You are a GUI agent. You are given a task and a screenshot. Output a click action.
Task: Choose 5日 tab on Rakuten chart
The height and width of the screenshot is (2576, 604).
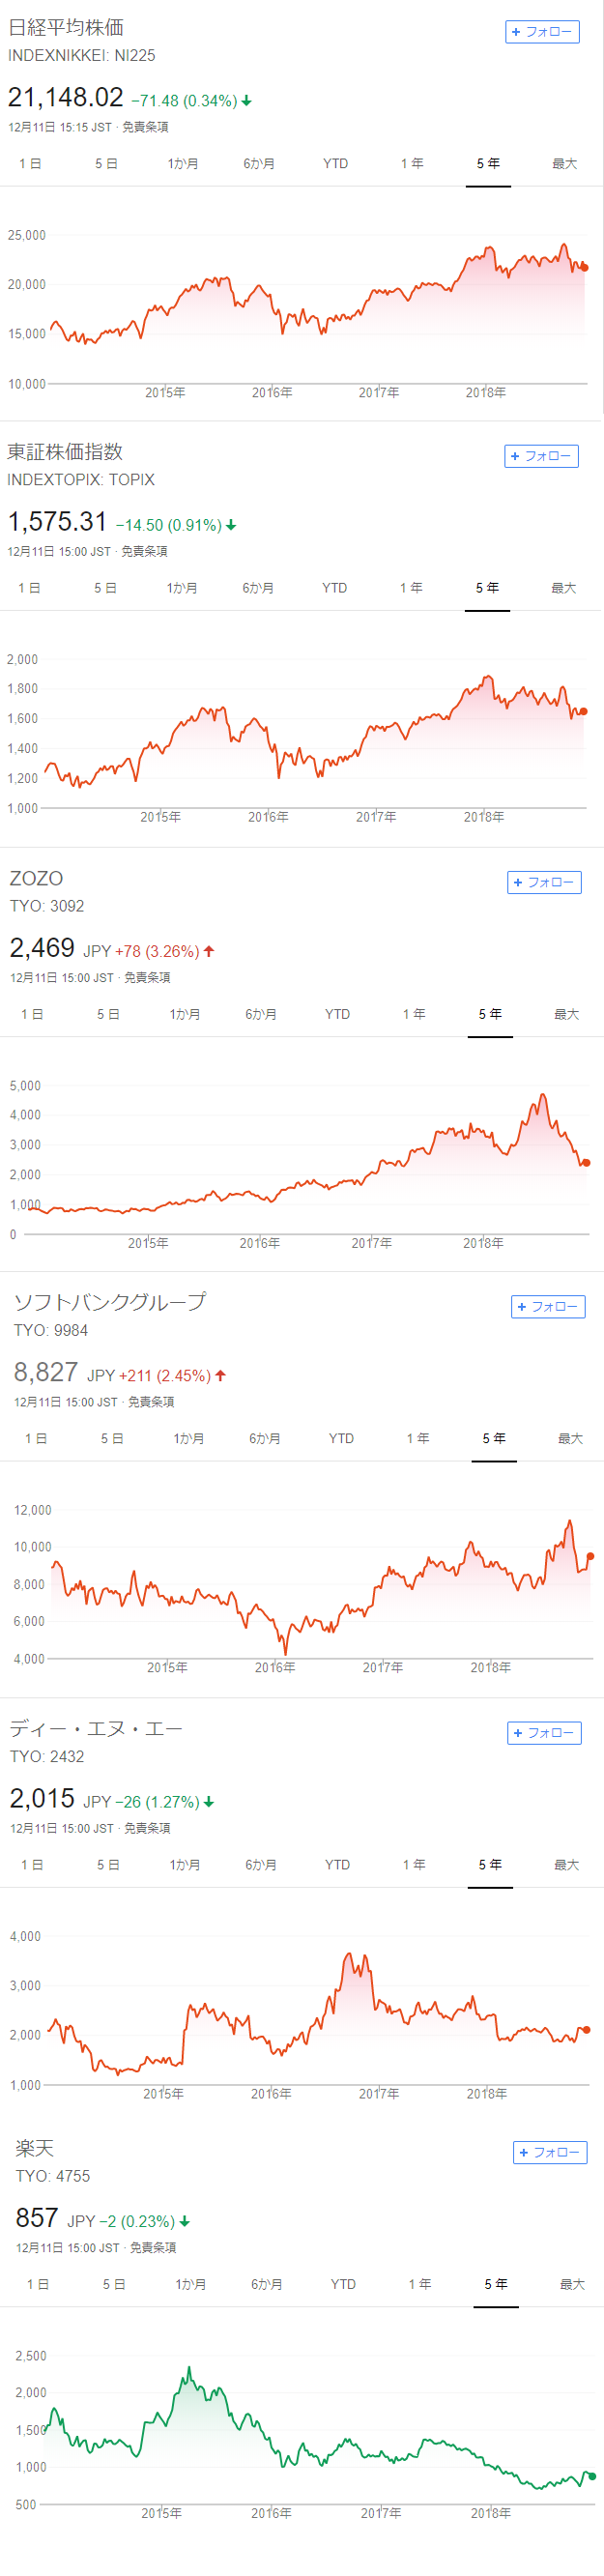tap(115, 2284)
